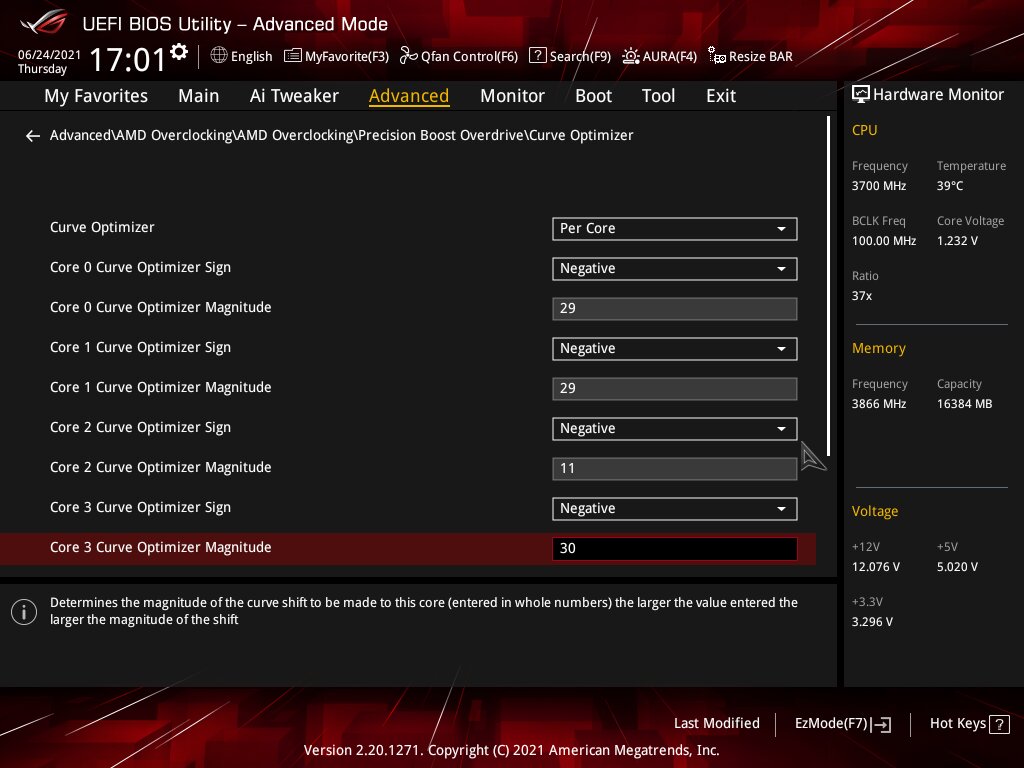Open the MyFavorite(F3) list icon
This screenshot has width=1024, height=768.
pos(293,56)
